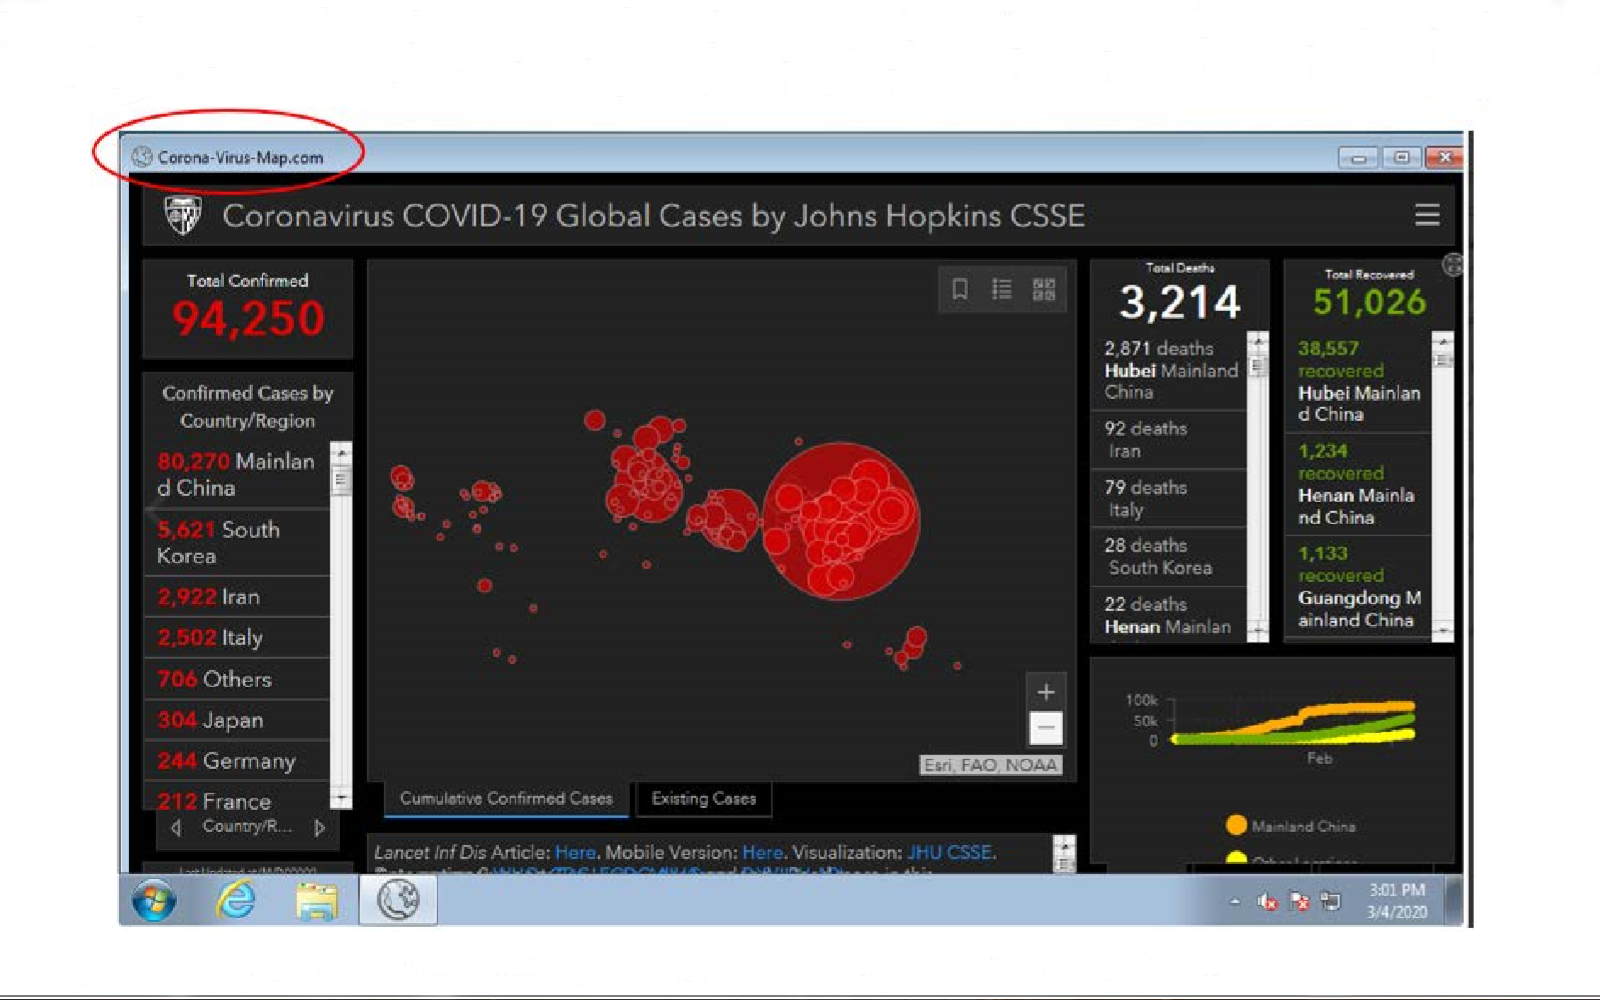The image size is (1600, 1000).
Task: Click scrollbar of confirmed cases list
Action: (x=341, y=624)
